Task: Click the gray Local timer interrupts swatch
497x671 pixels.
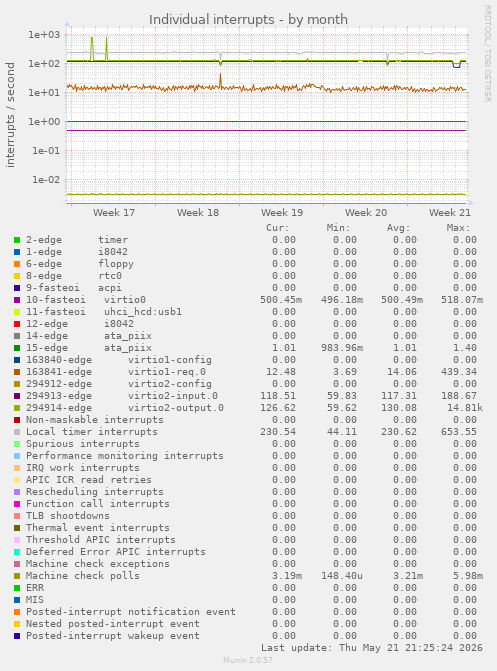Action: tap(17, 432)
